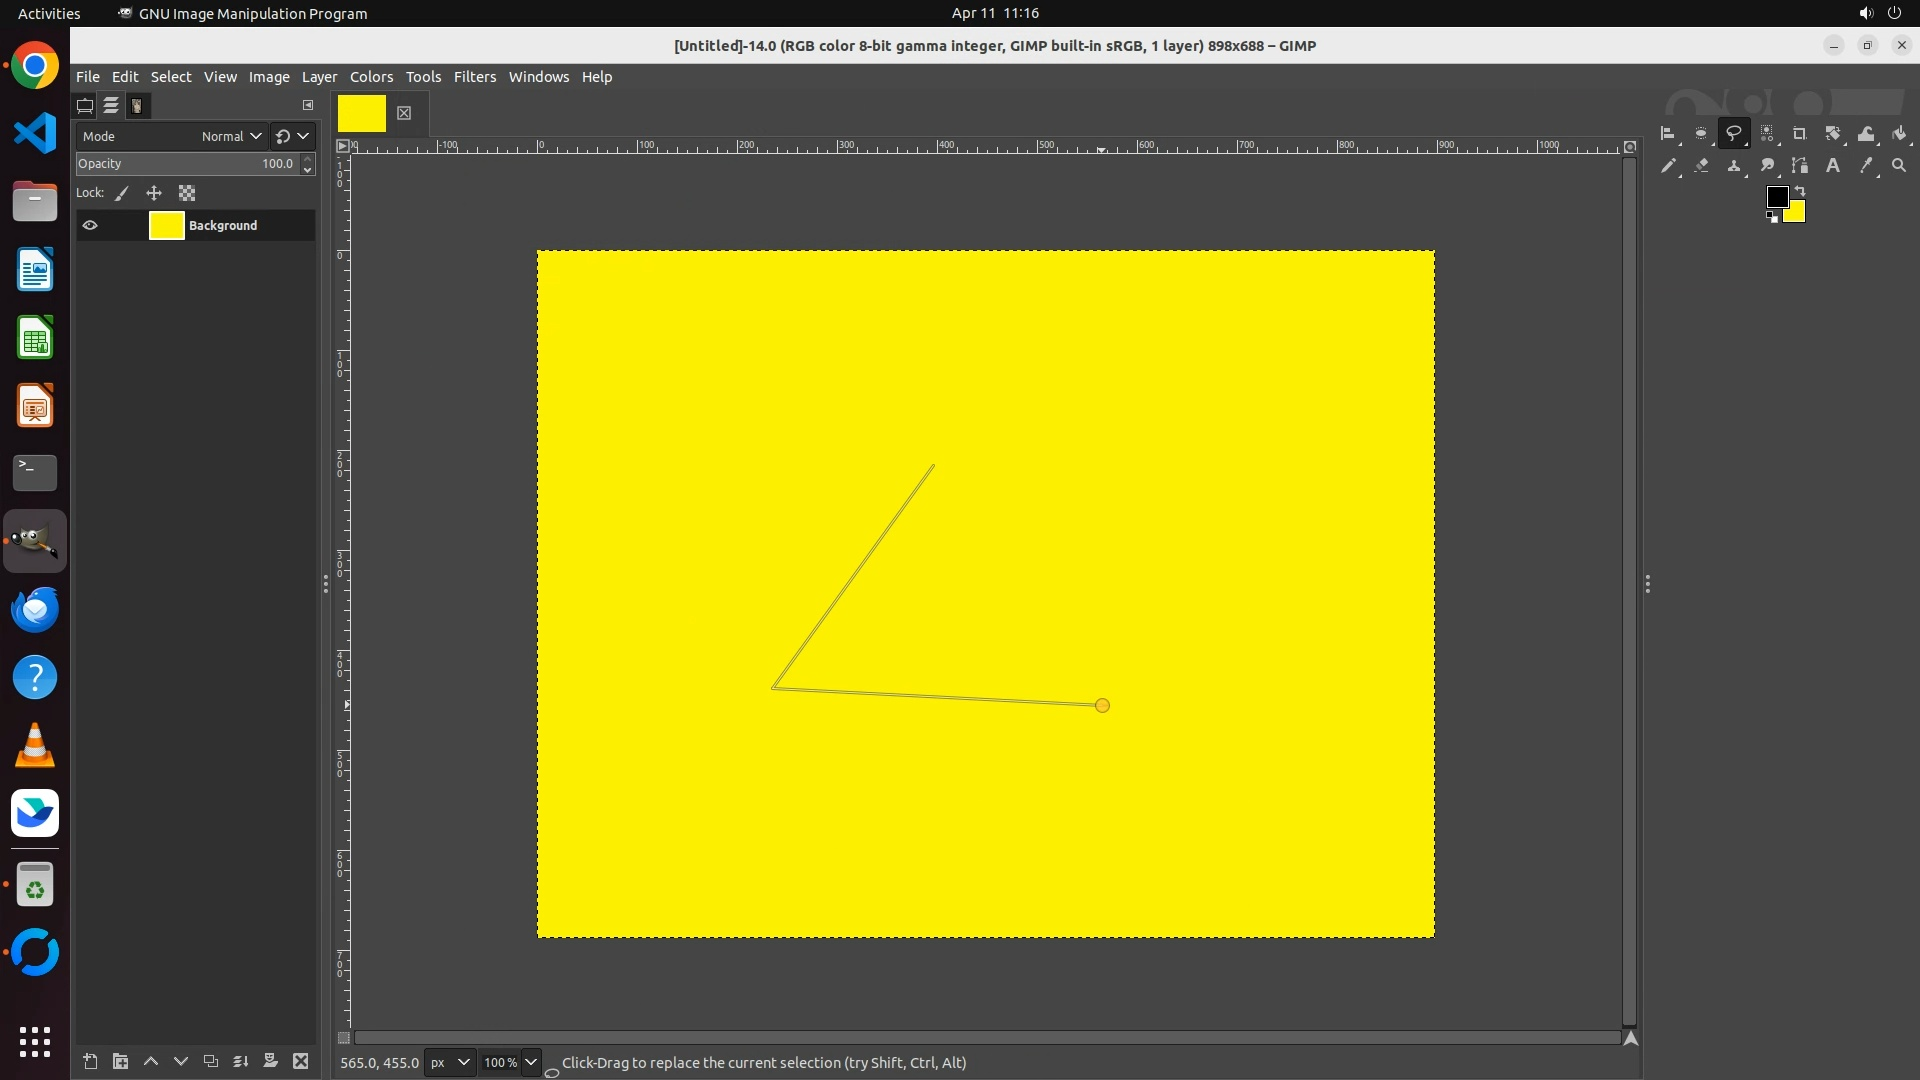Open the Filters menu
The image size is (1920, 1080).
pyautogui.click(x=474, y=77)
